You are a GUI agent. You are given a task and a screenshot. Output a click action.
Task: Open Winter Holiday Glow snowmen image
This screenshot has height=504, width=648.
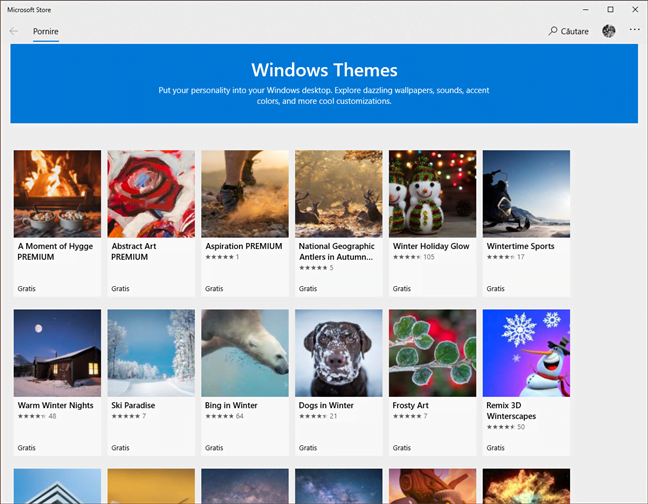coord(433,194)
